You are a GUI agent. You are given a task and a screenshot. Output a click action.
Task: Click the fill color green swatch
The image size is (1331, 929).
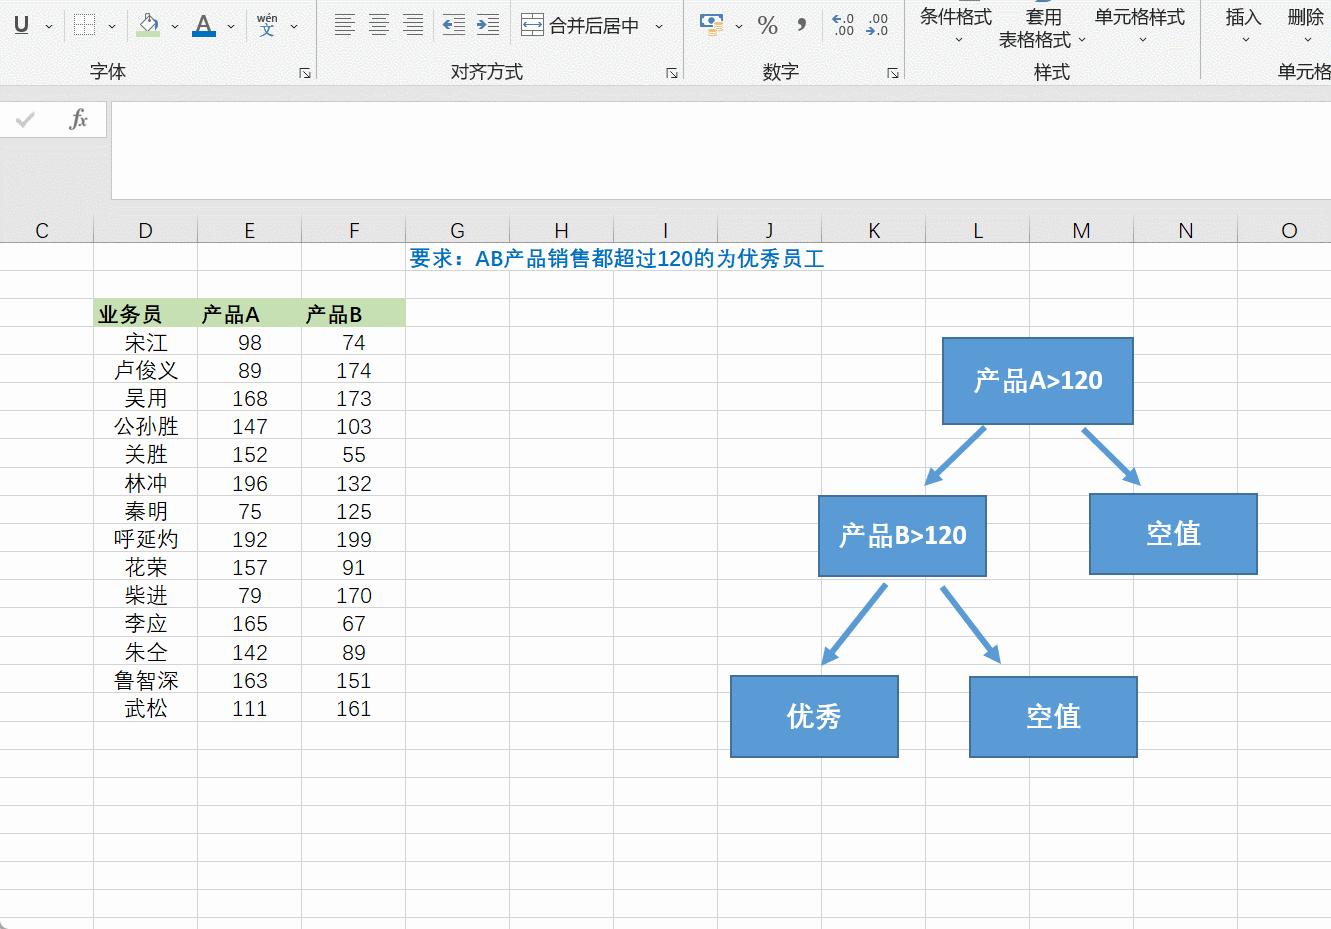[150, 31]
